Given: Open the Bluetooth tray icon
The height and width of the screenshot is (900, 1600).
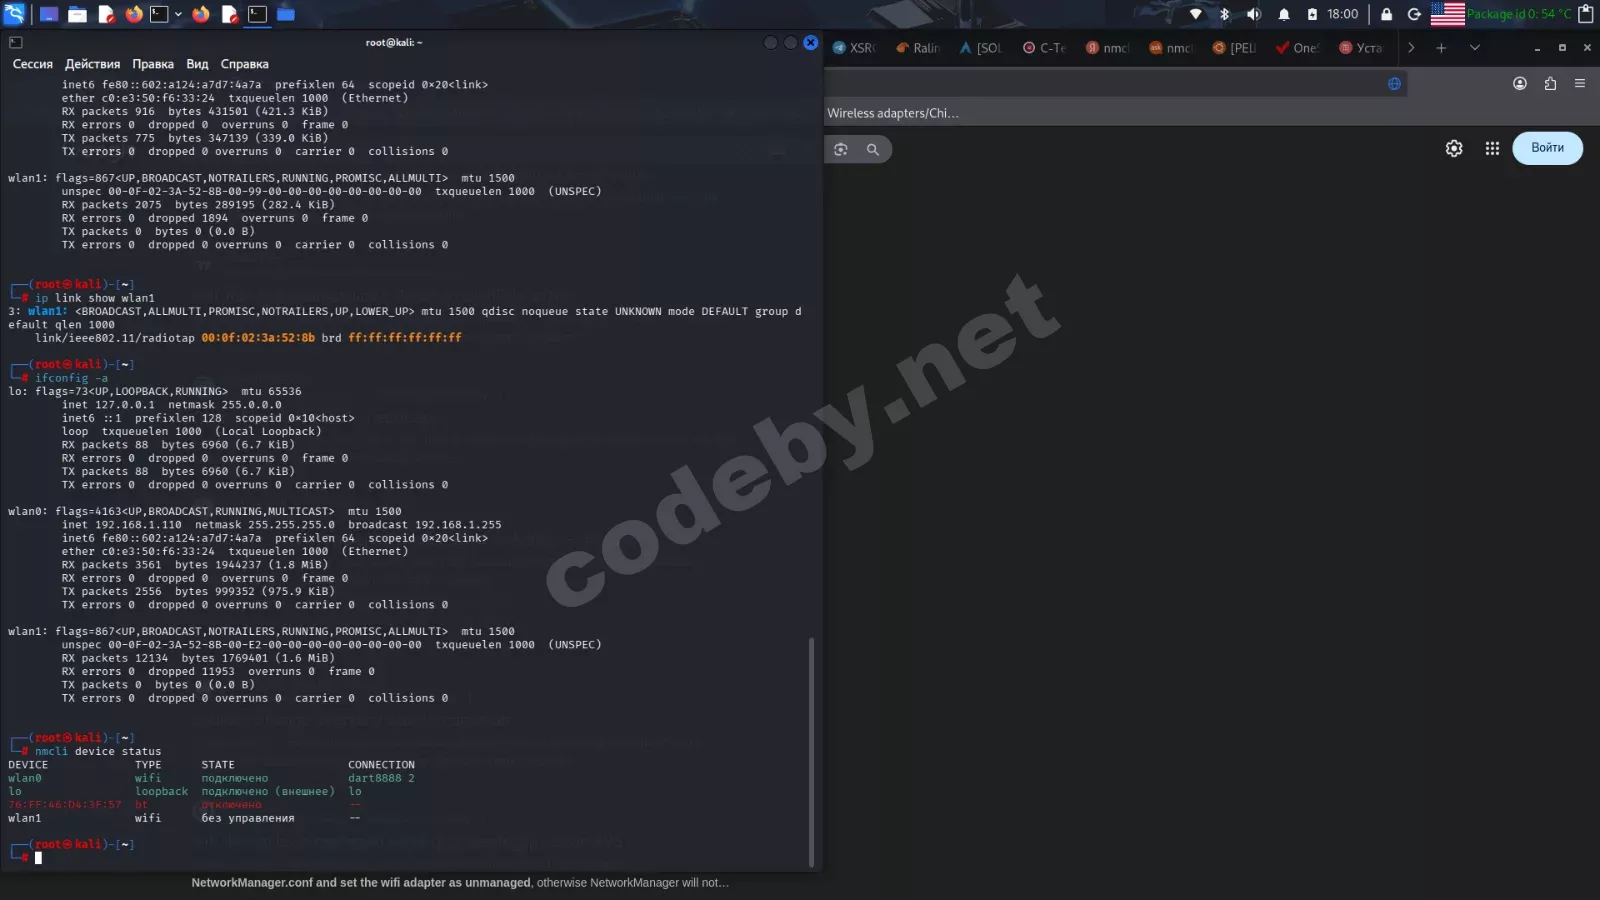Looking at the screenshot, I should pos(1224,14).
